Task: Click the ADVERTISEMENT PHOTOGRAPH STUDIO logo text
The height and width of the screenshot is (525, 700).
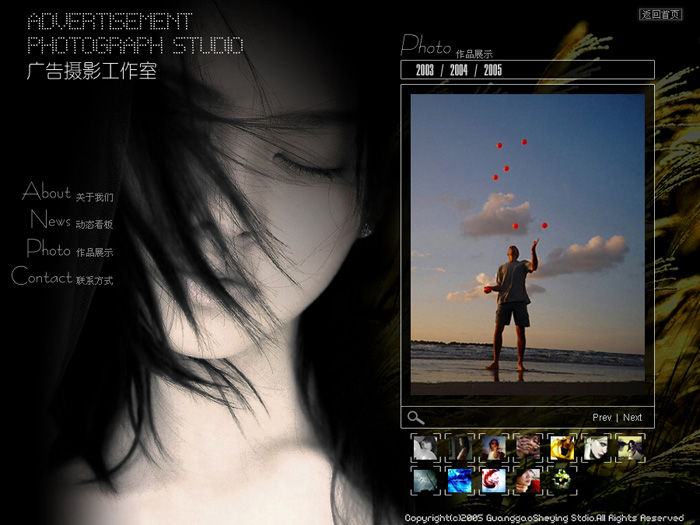Action: (135, 33)
